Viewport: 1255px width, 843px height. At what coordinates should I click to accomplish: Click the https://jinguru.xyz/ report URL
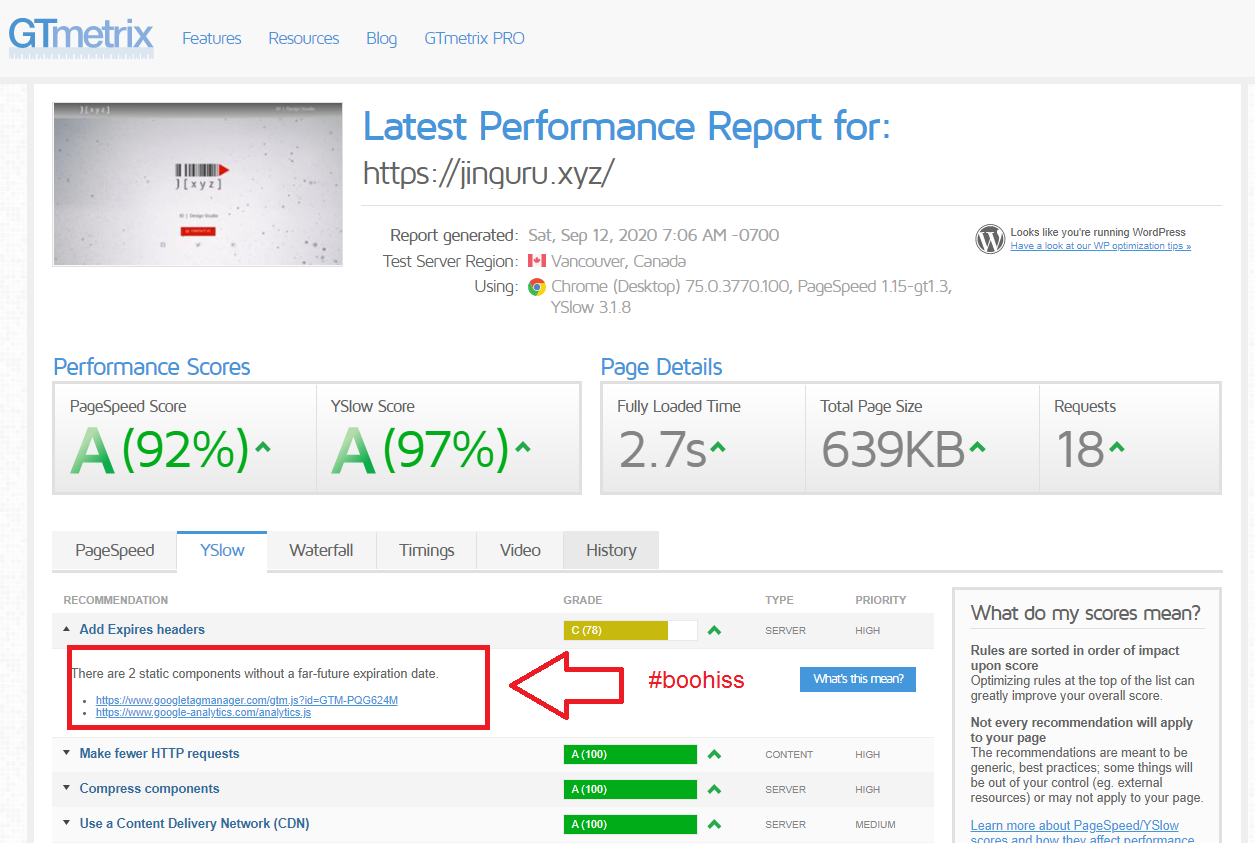488,174
